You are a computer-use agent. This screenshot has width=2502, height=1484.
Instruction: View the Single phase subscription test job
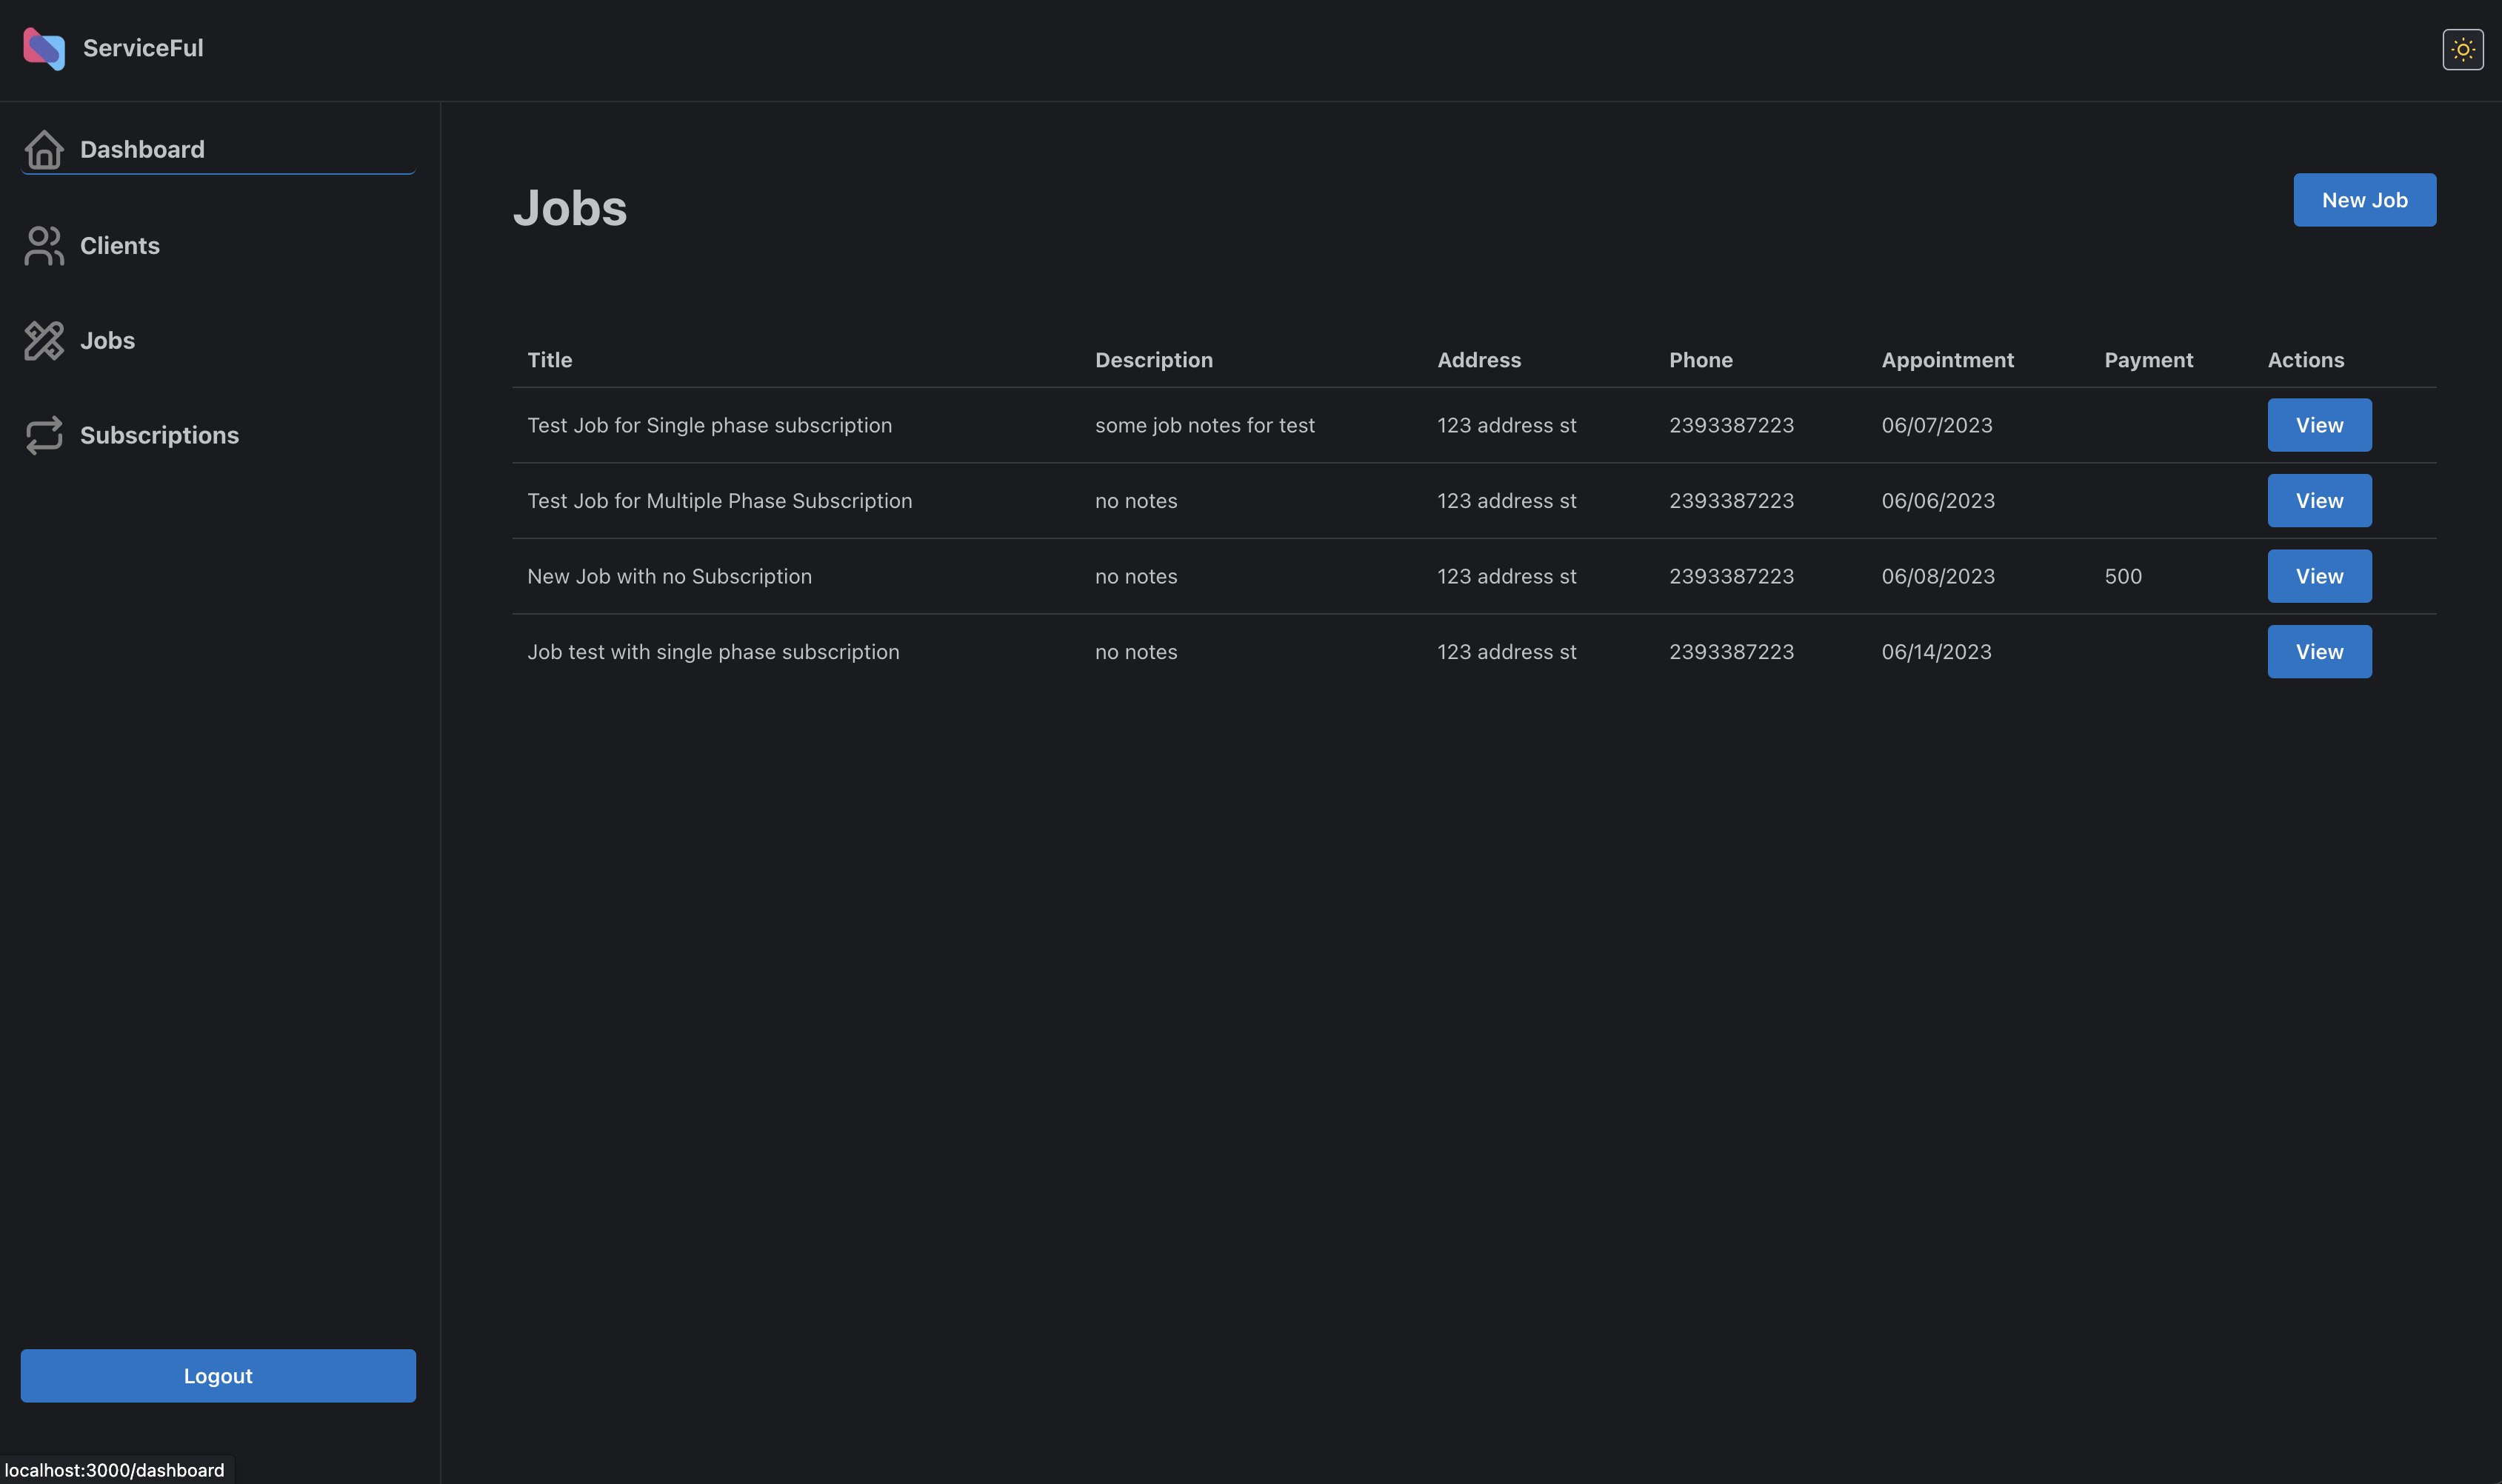point(2319,425)
